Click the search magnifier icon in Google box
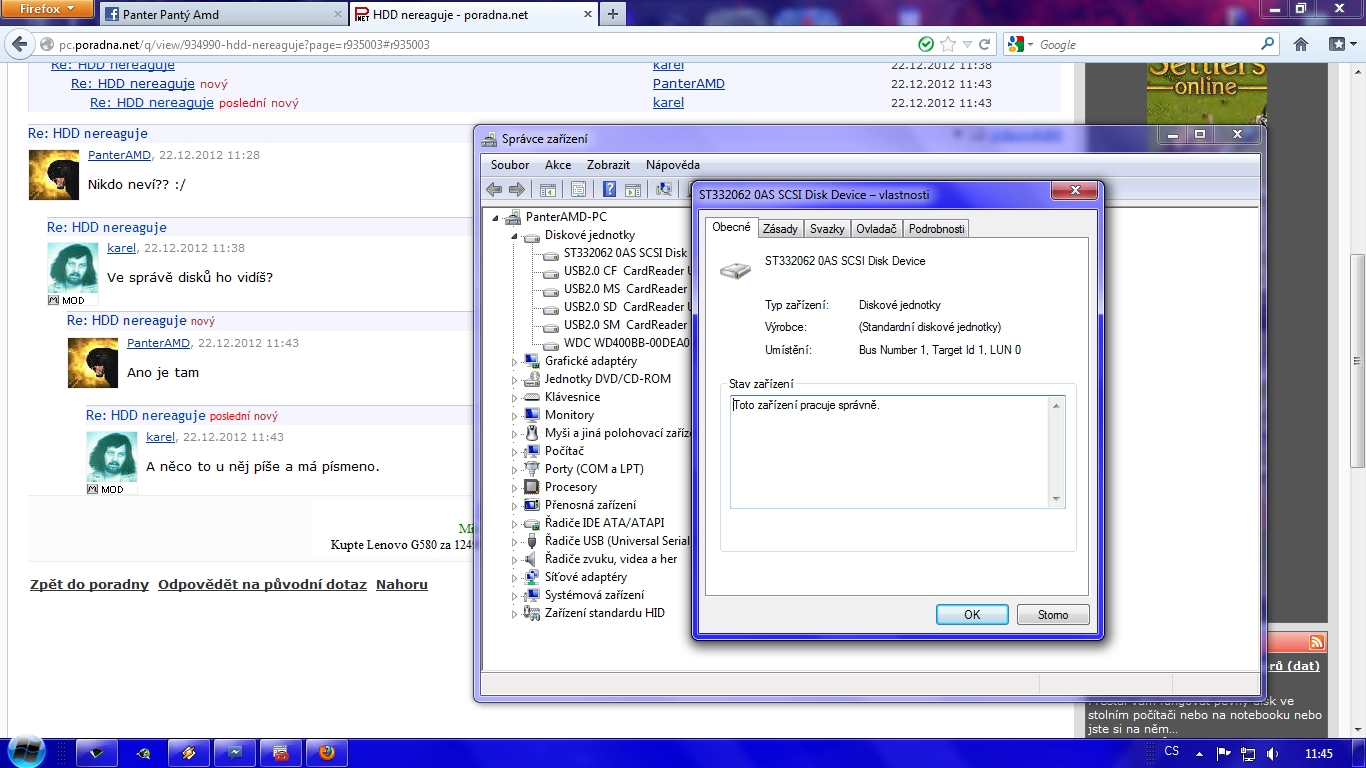The width and height of the screenshot is (1366, 768). click(x=1268, y=44)
